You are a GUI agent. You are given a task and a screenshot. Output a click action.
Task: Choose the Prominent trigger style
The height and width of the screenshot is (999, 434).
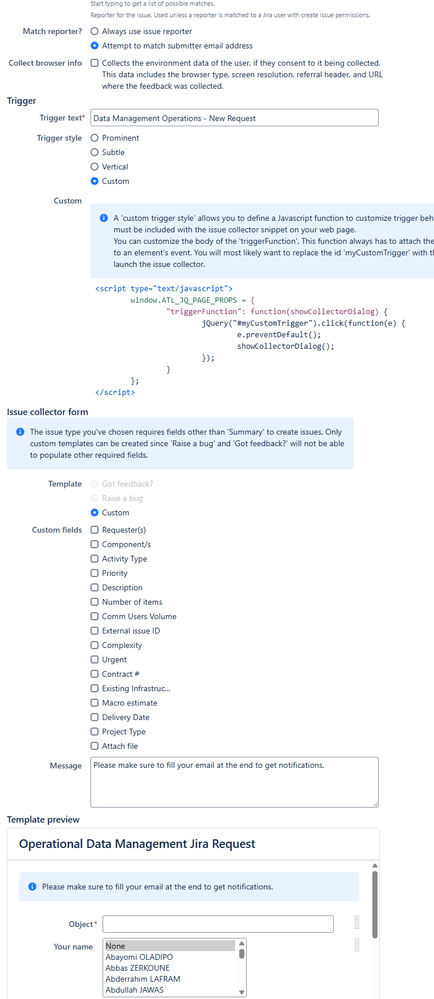(x=95, y=138)
